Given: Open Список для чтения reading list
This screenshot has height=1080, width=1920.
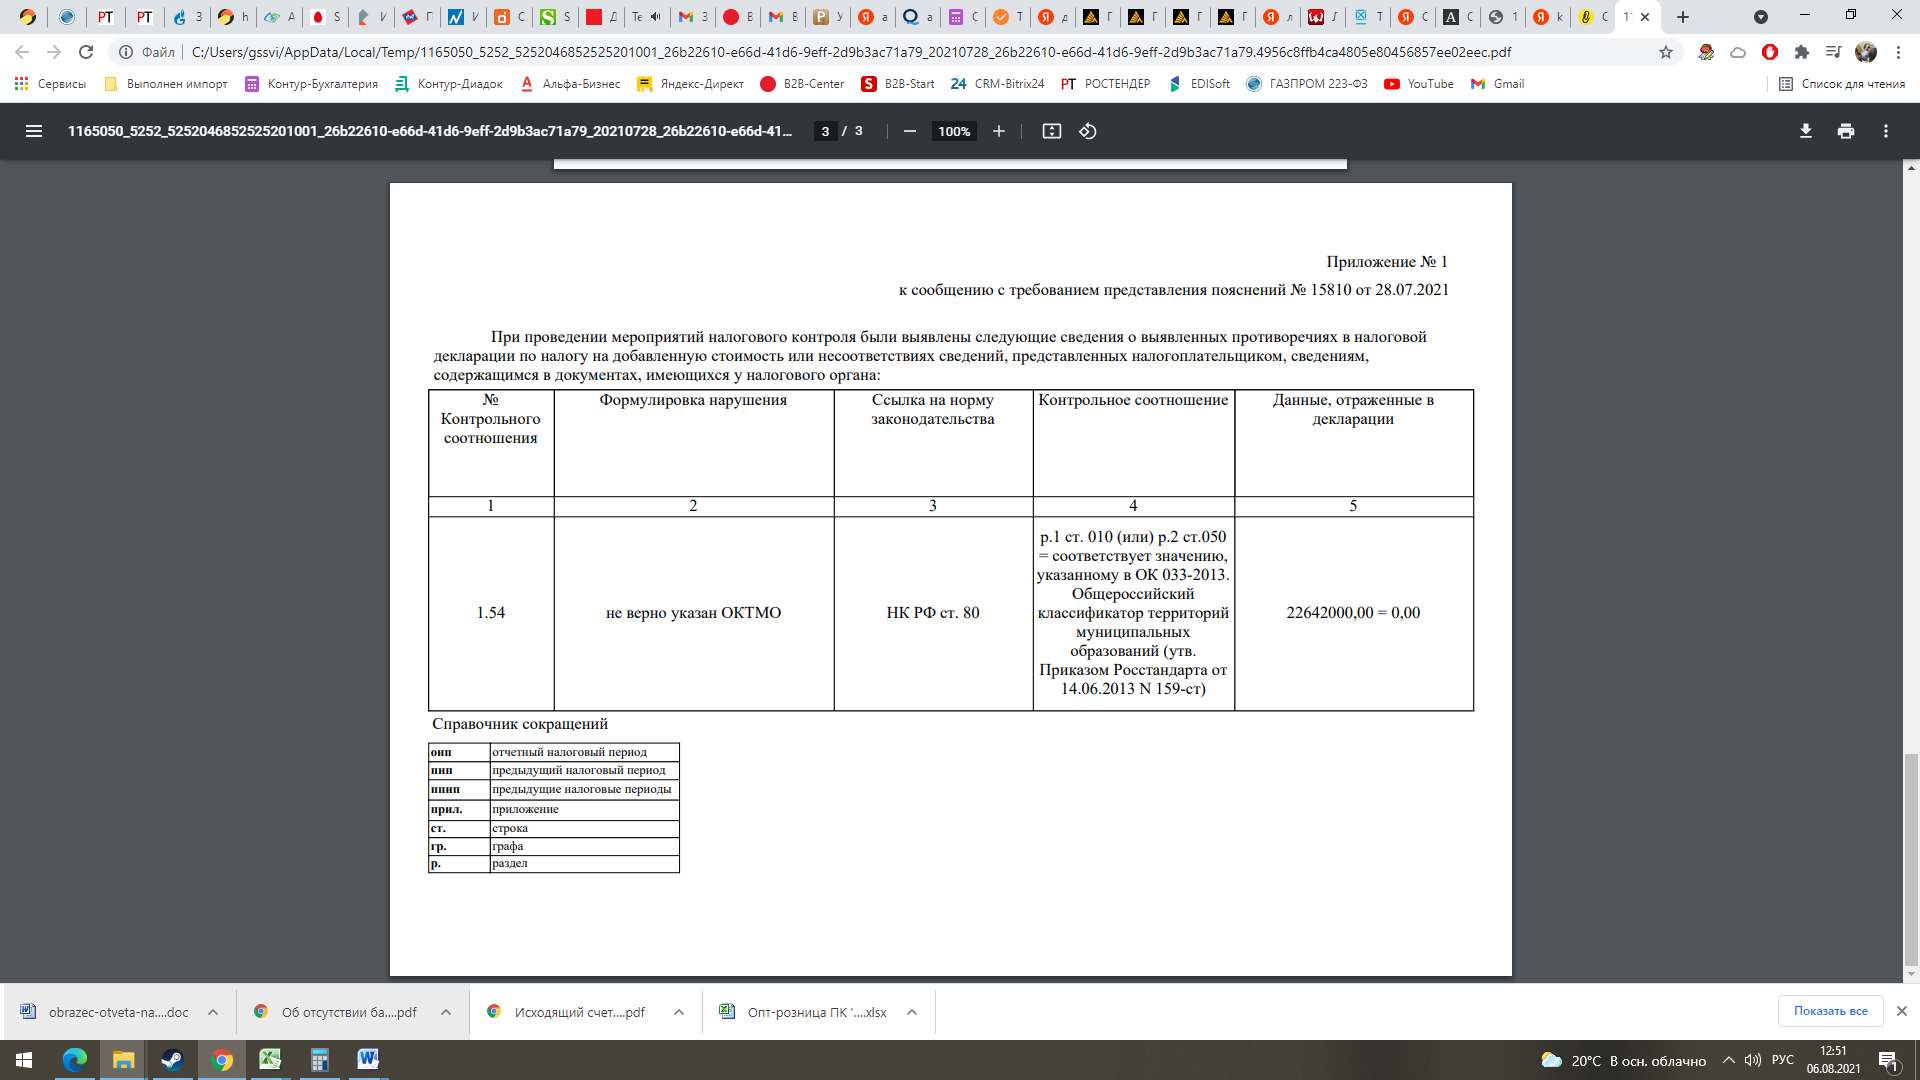Looking at the screenshot, I should pos(1842,84).
